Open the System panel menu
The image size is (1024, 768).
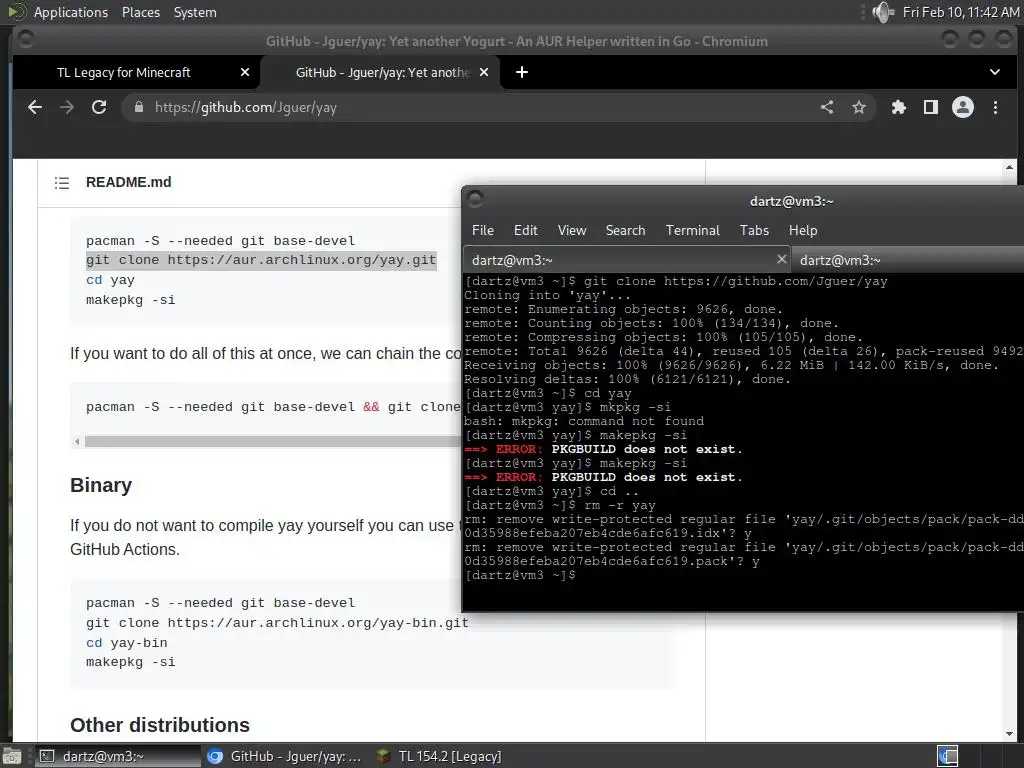click(x=195, y=12)
